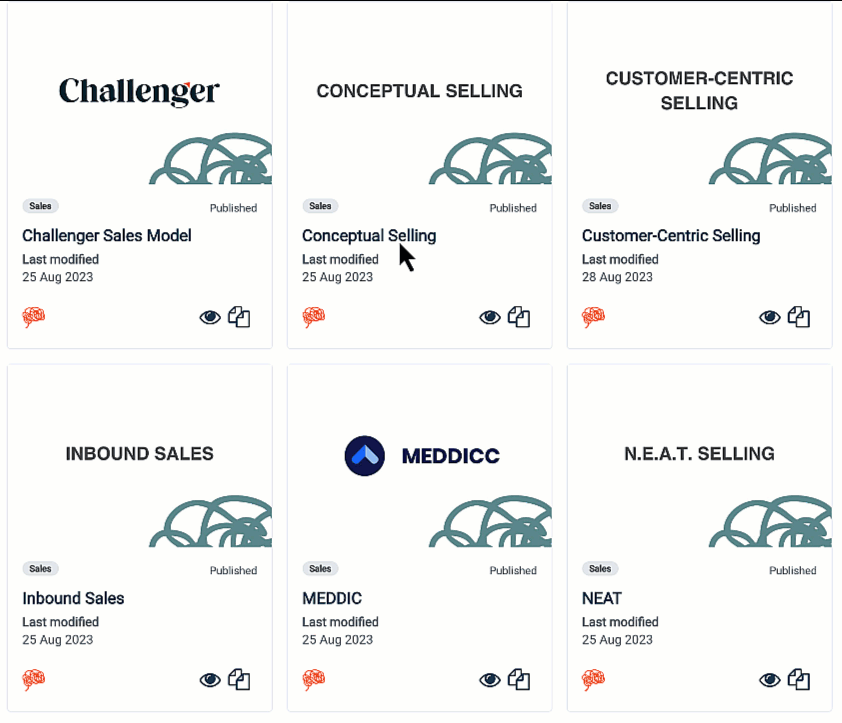Click the Sales tag on MEDDIC card

[x=320, y=569]
